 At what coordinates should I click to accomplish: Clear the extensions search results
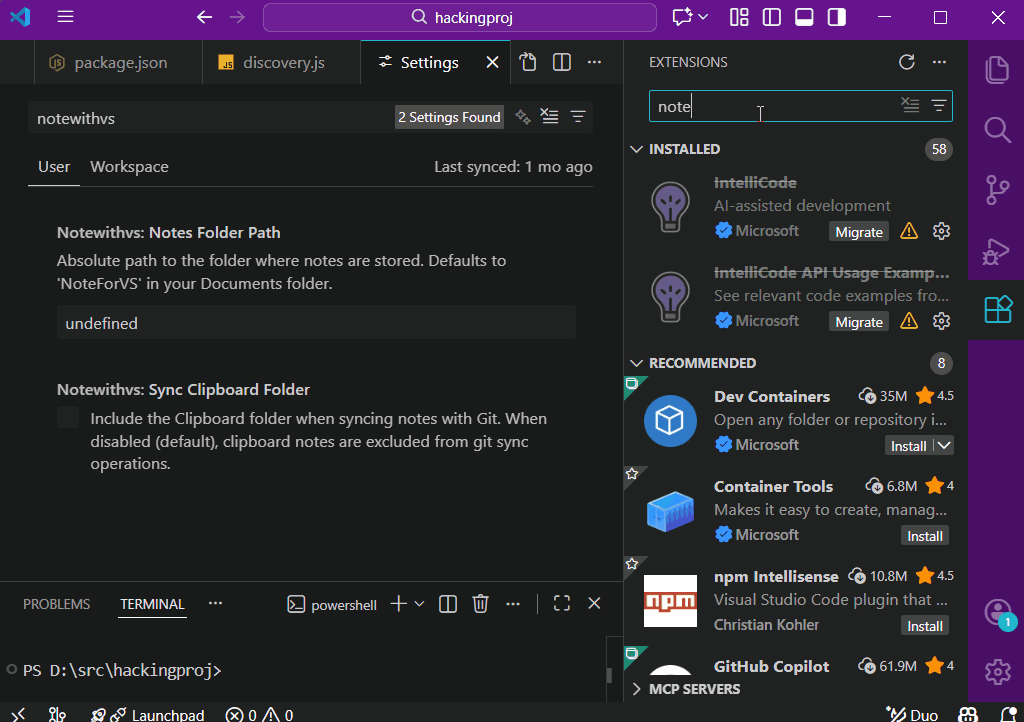click(x=910, y=105)
